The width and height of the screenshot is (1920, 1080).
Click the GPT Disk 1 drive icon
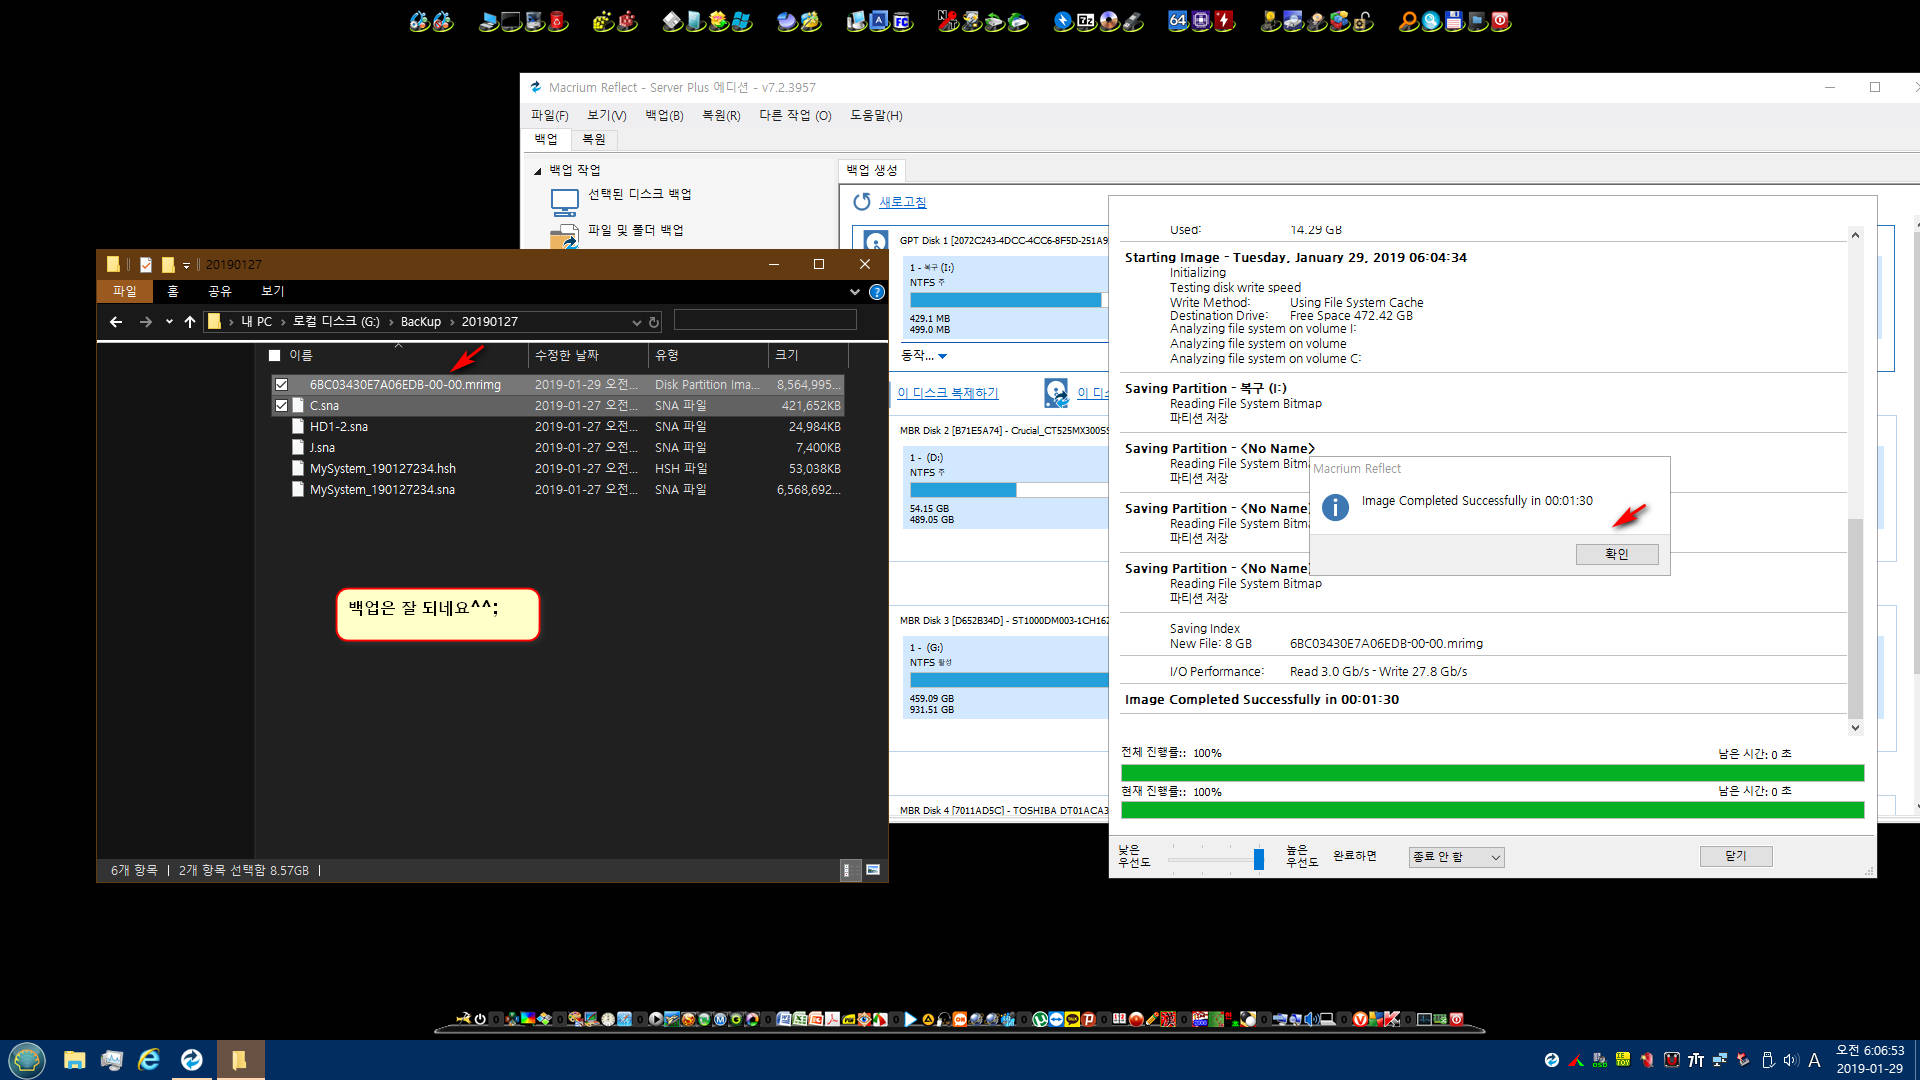(875, 241)
